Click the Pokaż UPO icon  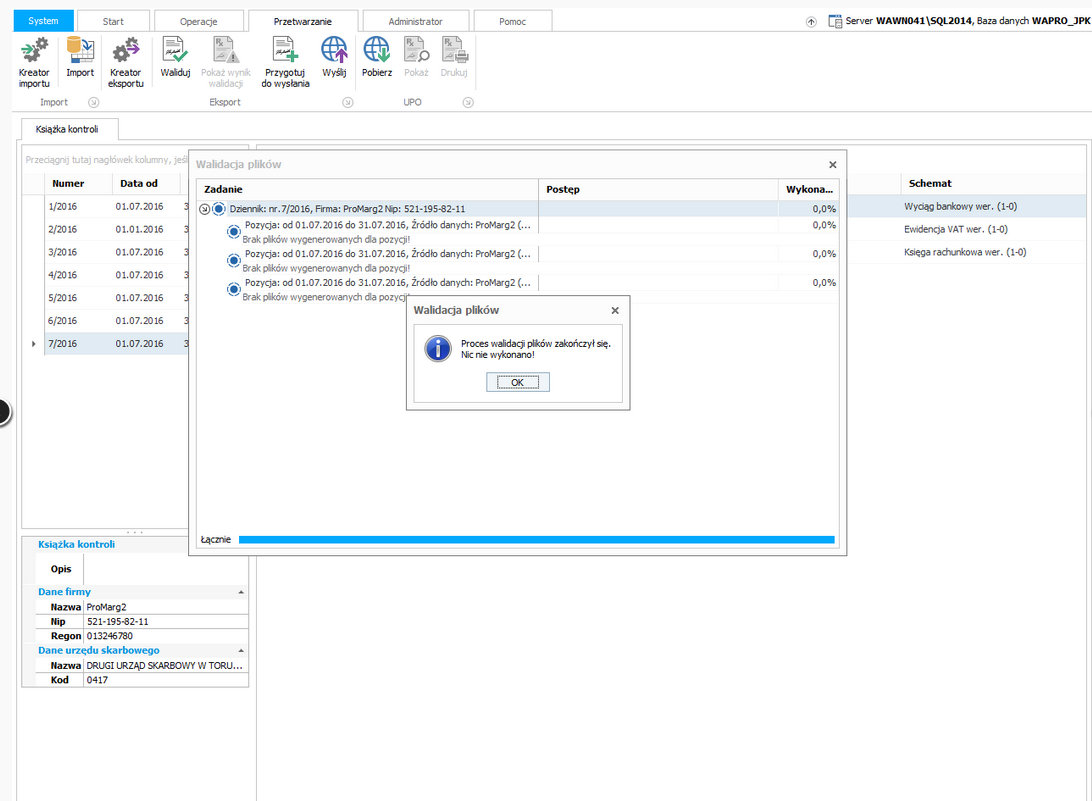(416, 57)
